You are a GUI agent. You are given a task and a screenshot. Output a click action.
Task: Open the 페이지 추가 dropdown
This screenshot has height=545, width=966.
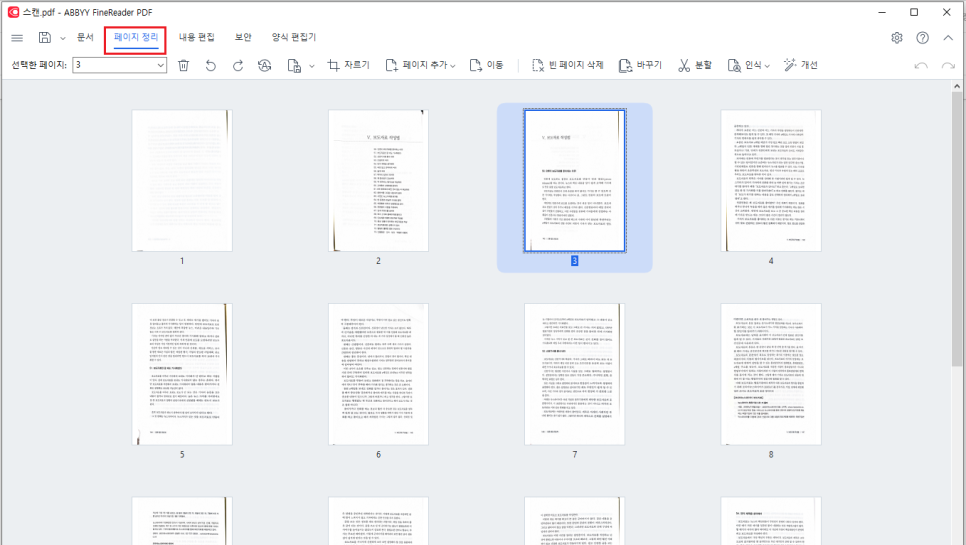pyautogui.click(x=420, y=65)
